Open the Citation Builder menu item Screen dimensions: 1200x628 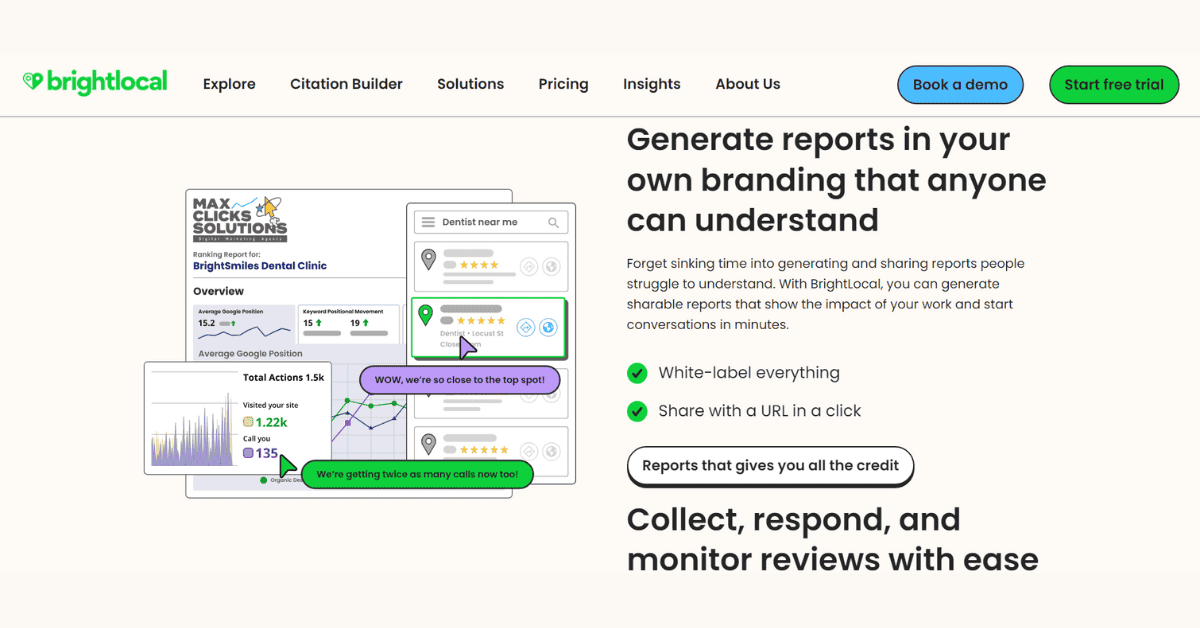click(346, 84)
